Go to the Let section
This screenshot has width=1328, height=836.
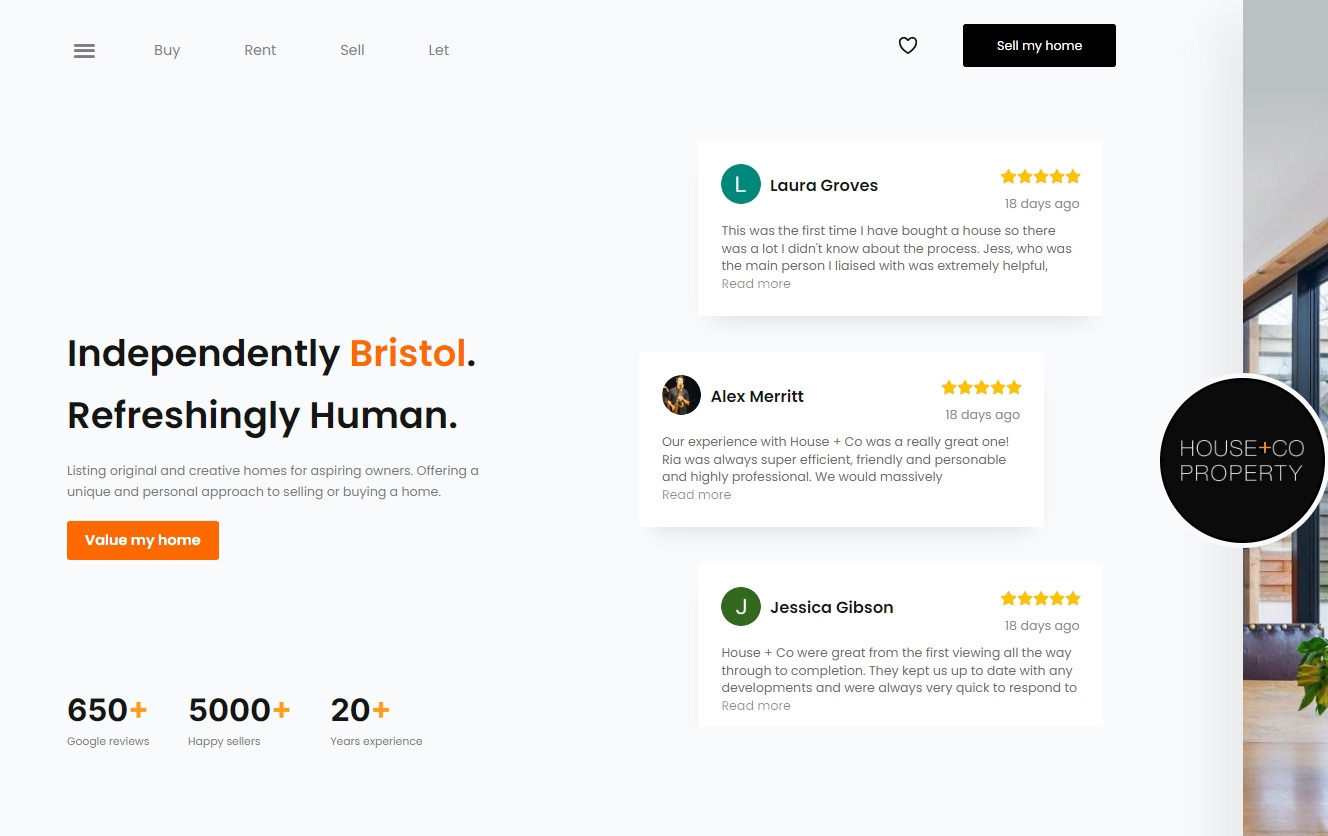click(438, 50)
